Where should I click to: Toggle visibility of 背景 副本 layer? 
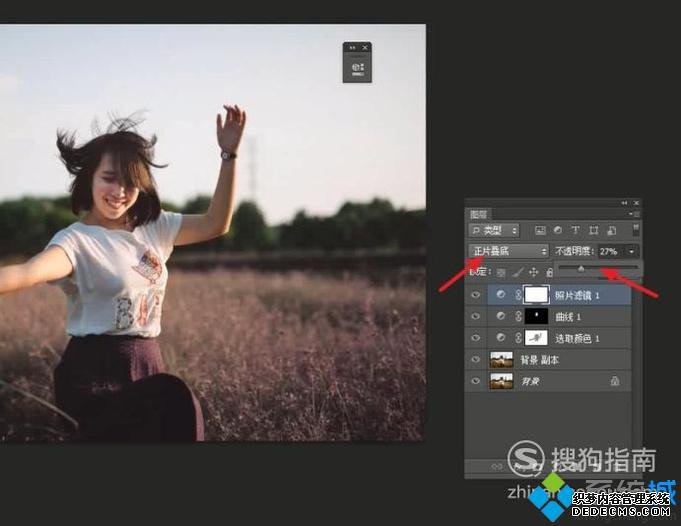pos(476,359)
